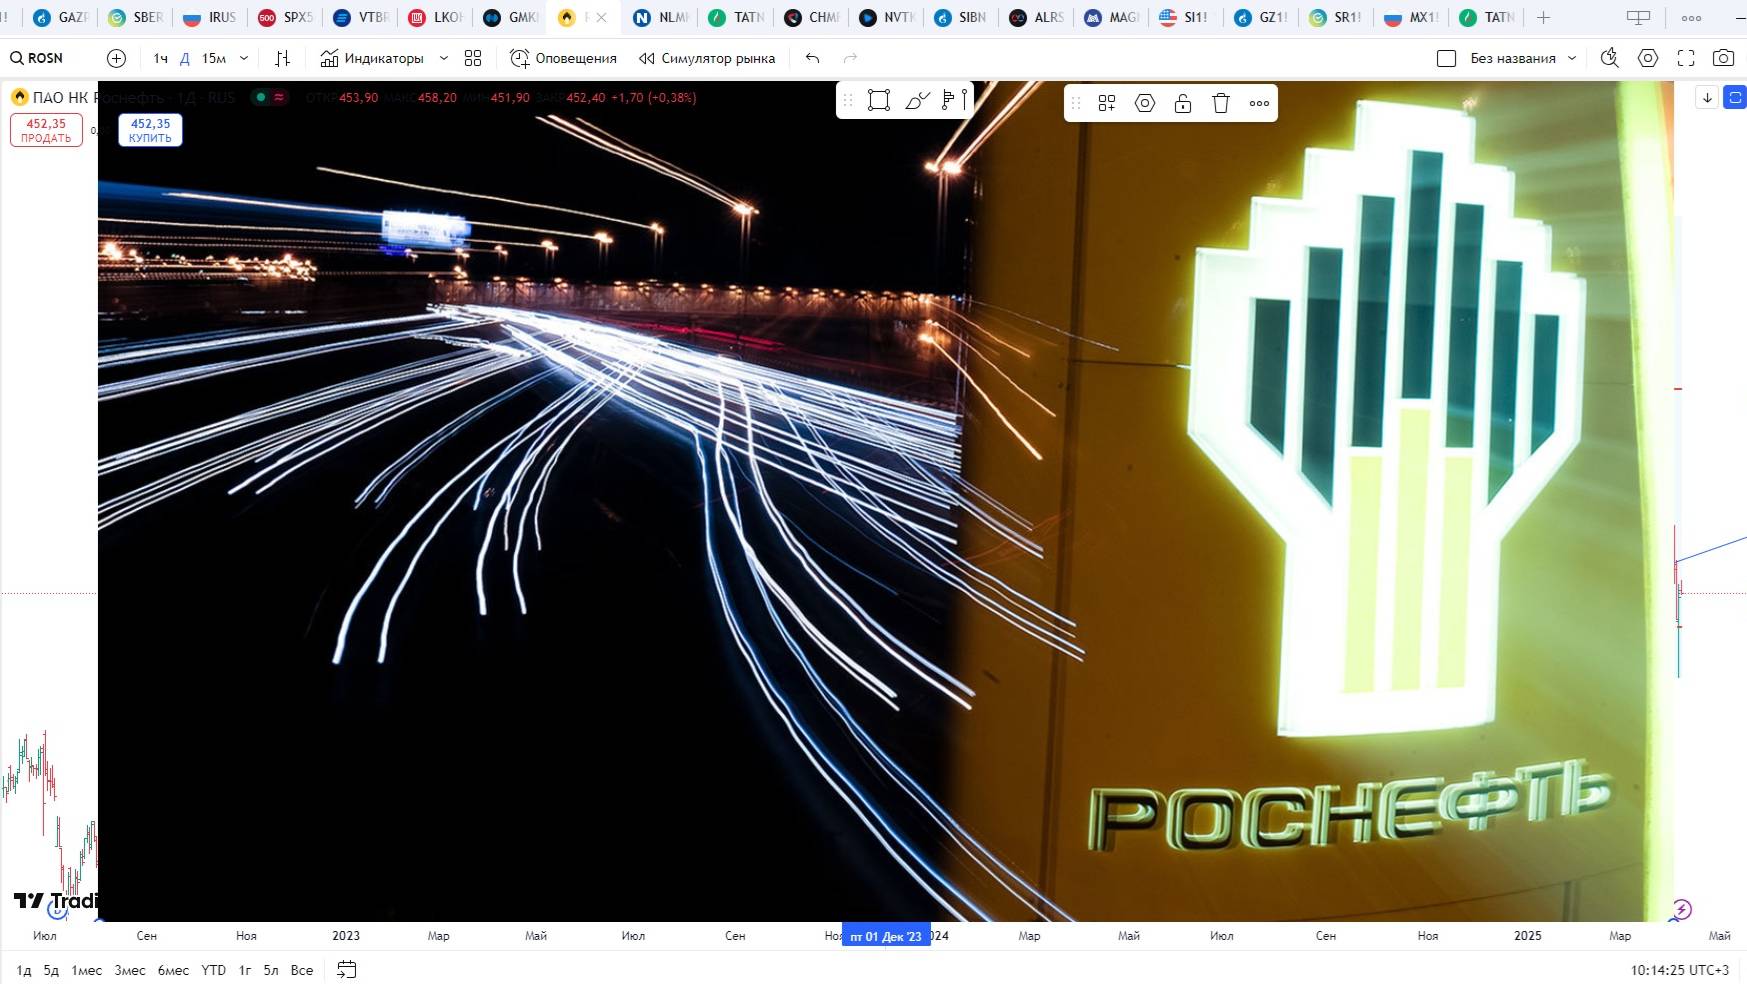Open Индикаторы indicators dialog
The image size is (1747, 984).
372,58
